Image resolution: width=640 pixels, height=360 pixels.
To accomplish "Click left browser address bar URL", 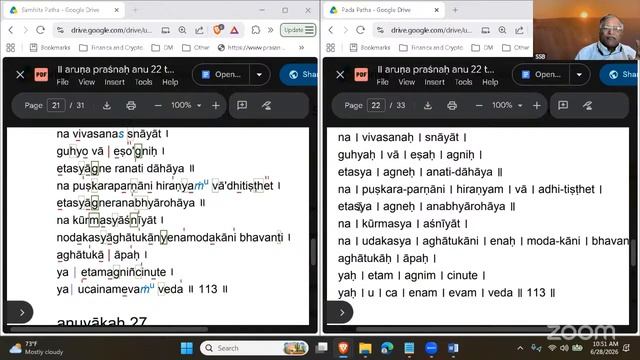I will (x=111, y=30).
